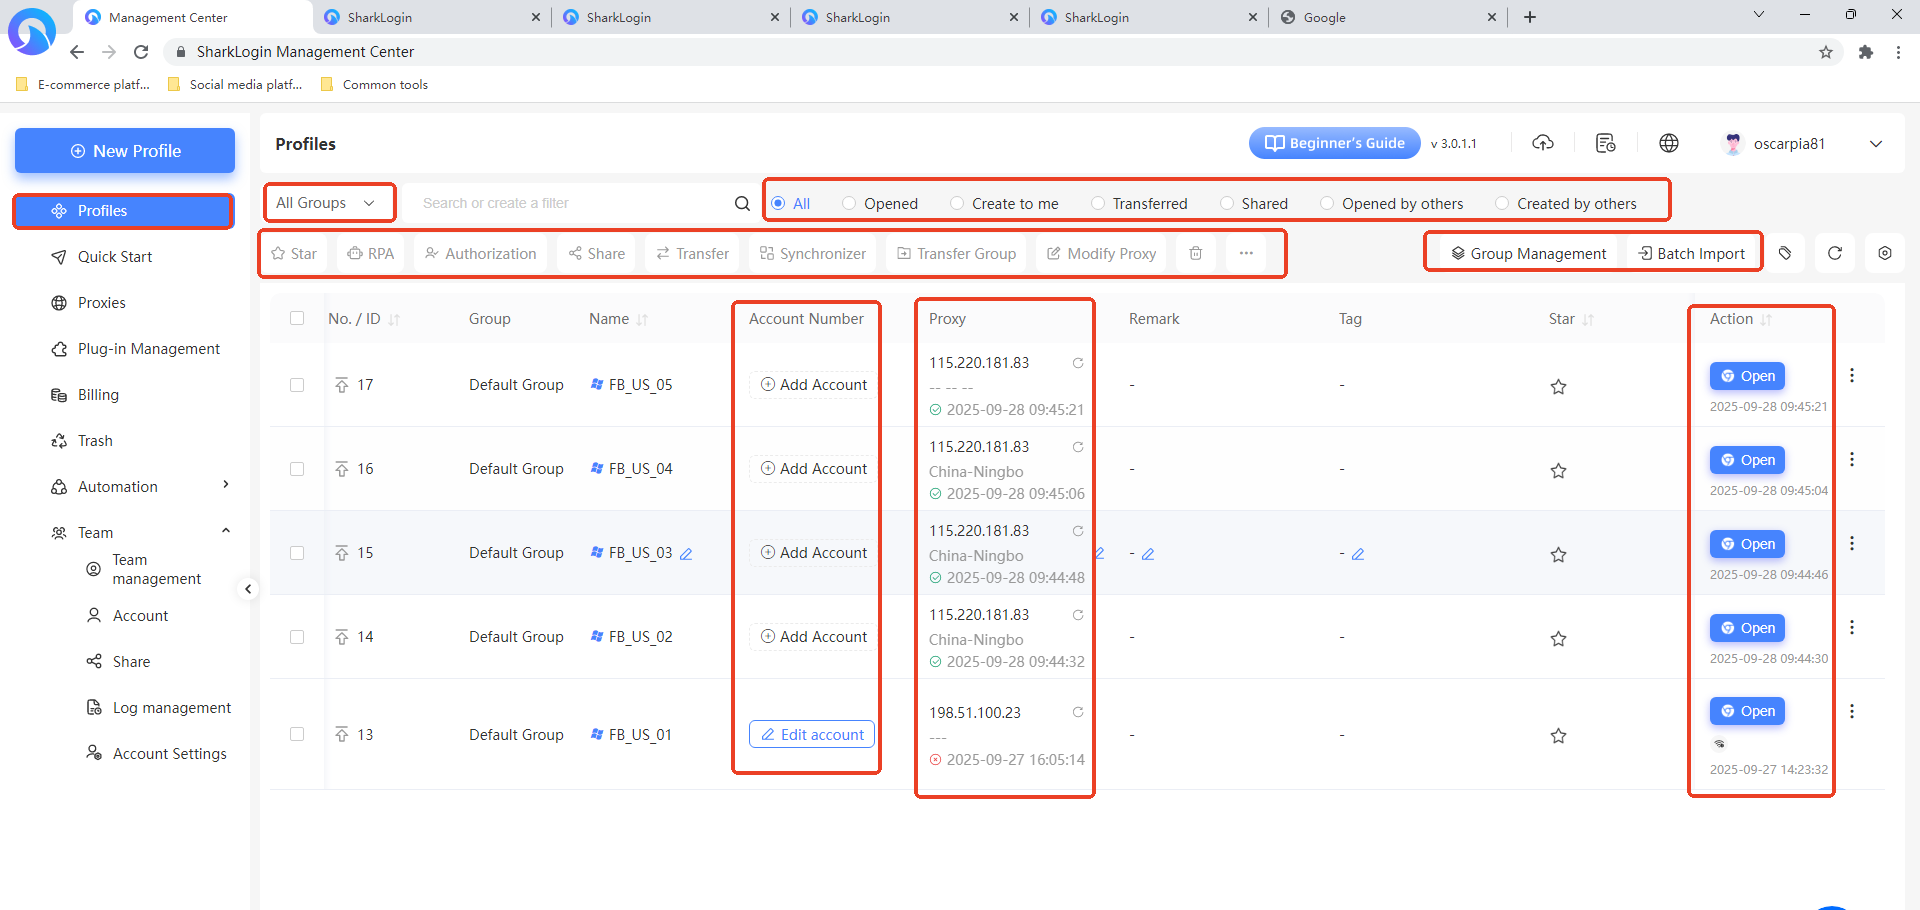Select the Opened radio filter
Image resolution: width=1920 pixels, height=910 pixels.
[849, 203]
